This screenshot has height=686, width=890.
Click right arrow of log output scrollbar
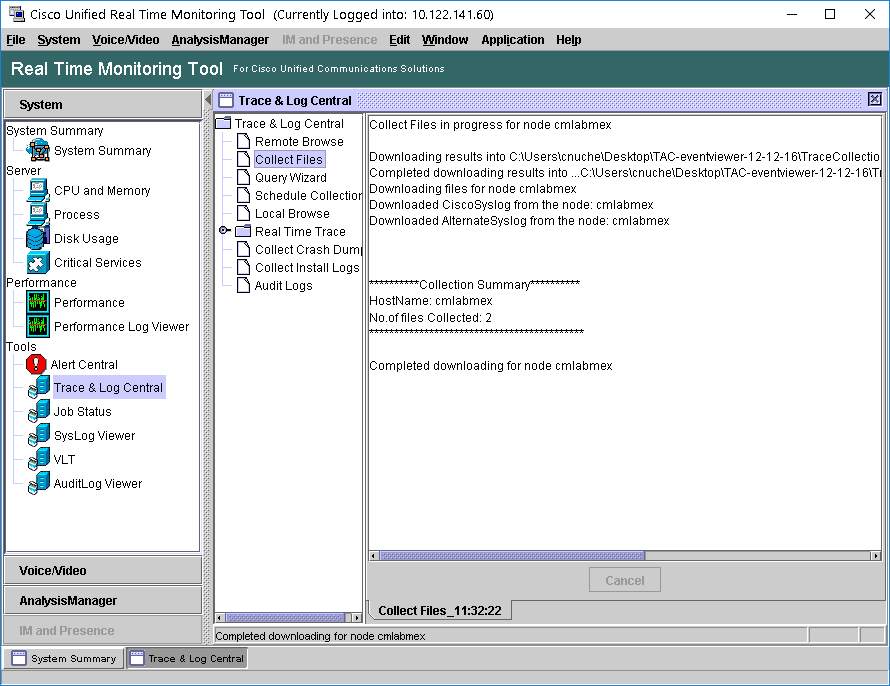[876, 555]
